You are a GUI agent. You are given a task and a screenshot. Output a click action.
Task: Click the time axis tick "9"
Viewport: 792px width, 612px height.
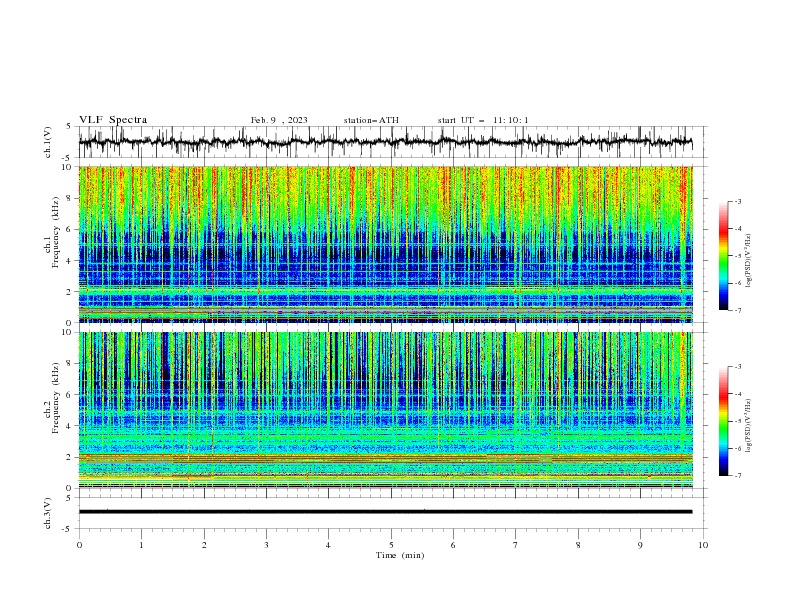[640, 545]
